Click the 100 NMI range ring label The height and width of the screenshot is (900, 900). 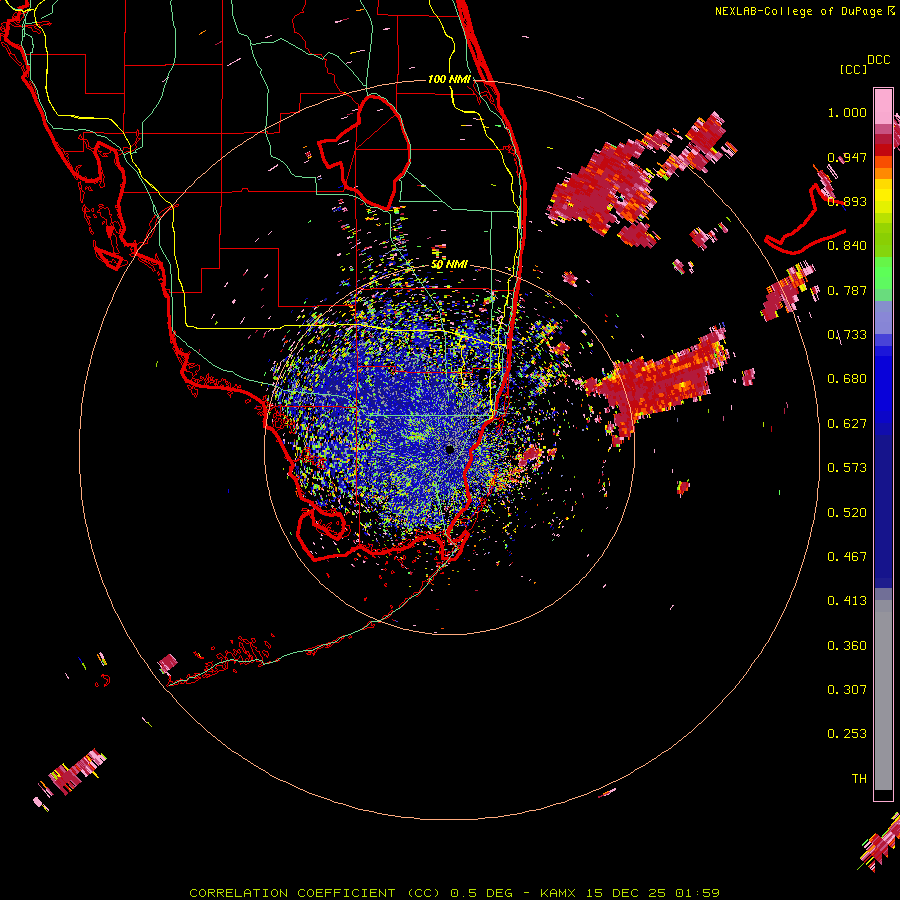coord(449,79)
